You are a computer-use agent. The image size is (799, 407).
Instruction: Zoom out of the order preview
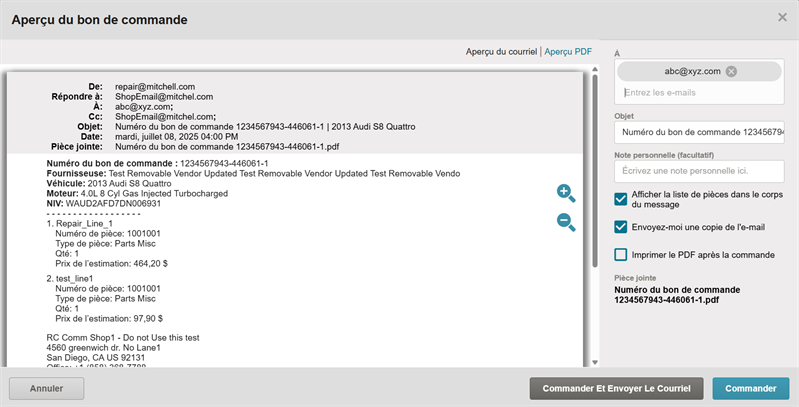(x=565, y=222)
